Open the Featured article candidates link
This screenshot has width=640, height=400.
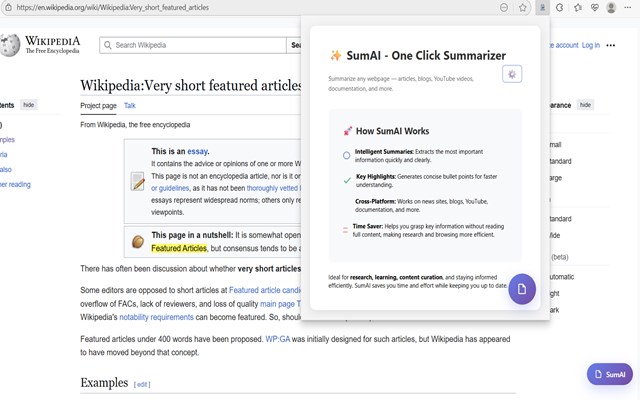click(x=265, y=290)
